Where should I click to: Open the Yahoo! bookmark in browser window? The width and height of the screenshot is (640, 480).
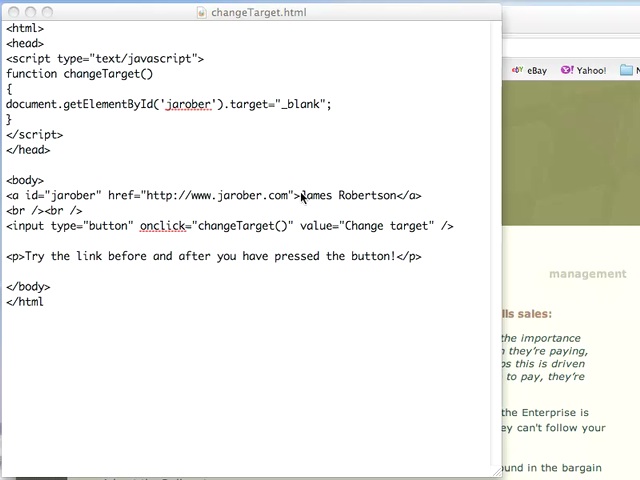(584, 70)
